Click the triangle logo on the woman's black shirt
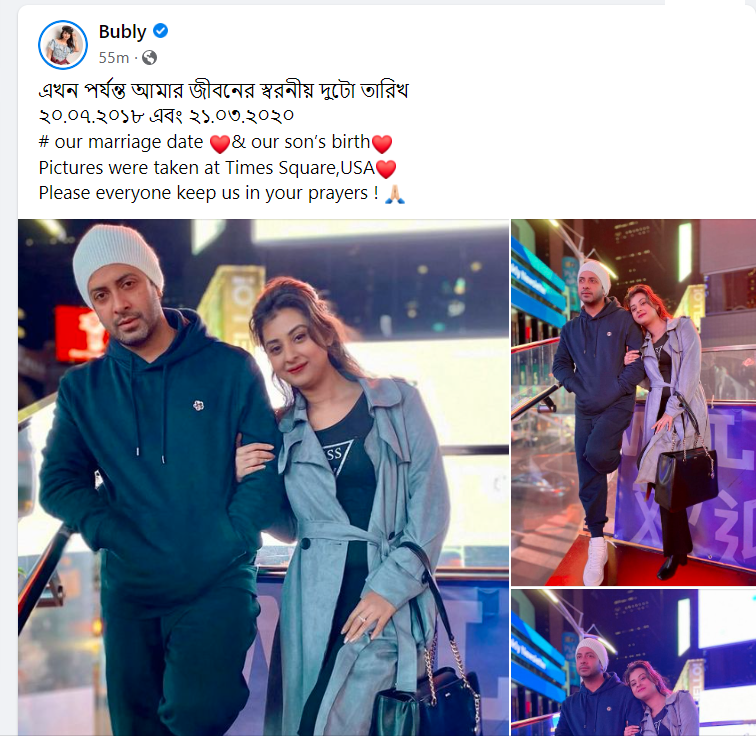Screen dimensions: 756x736 [337, 454]
